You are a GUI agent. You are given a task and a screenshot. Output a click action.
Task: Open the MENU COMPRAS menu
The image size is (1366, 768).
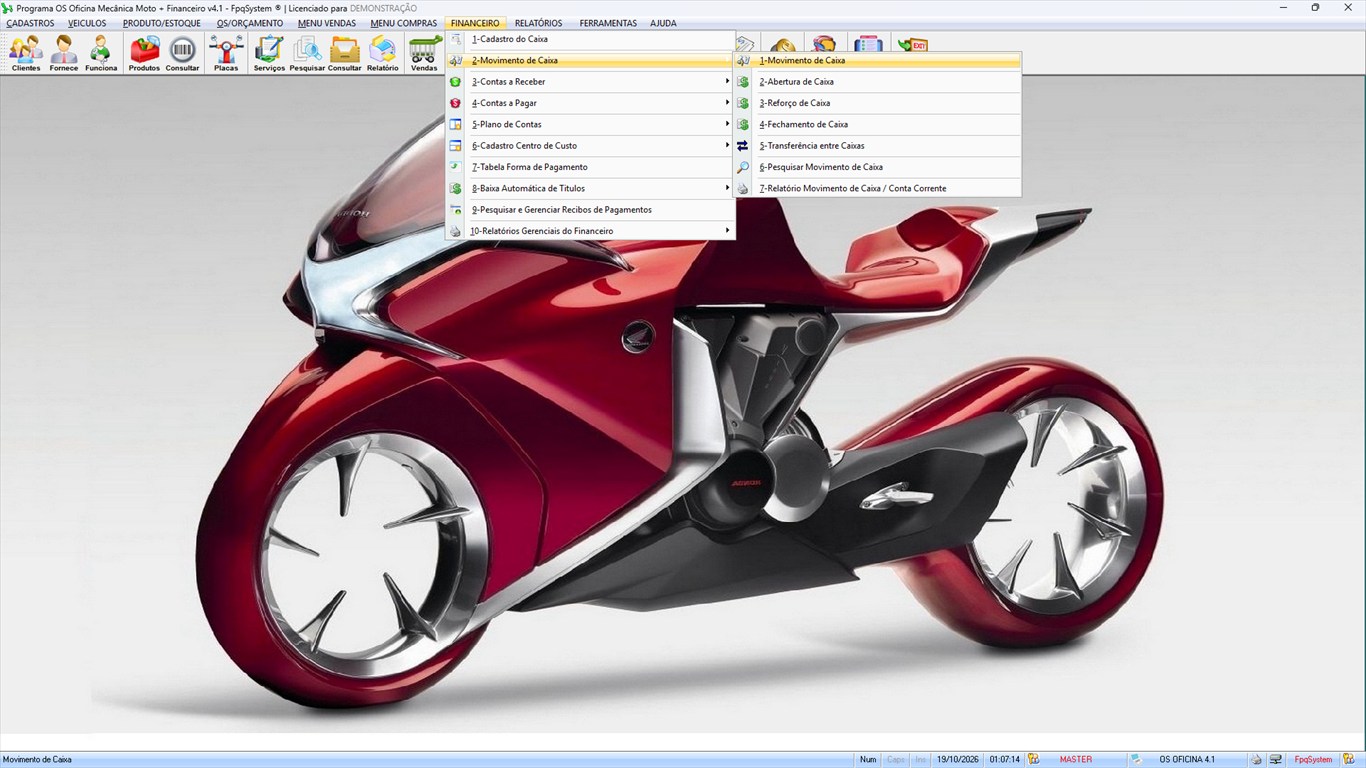[403, 23]
